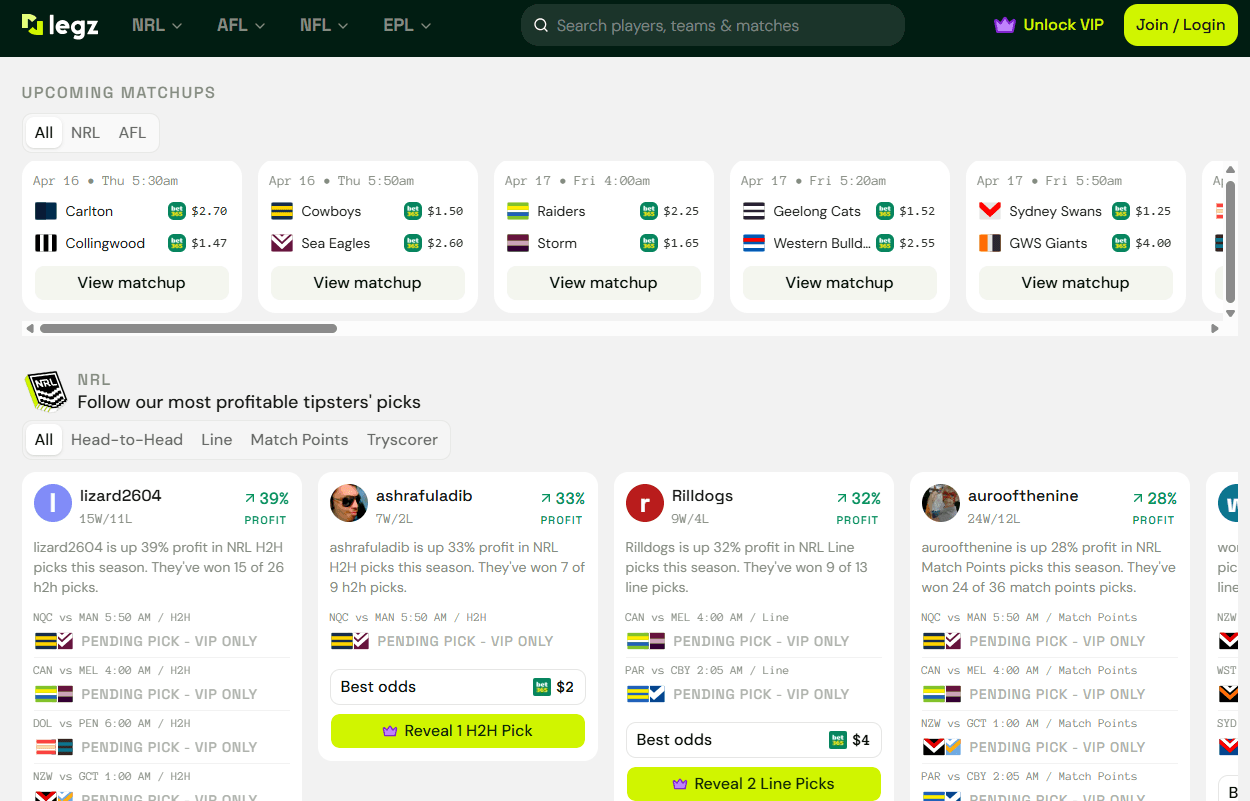Select the All tab in tipsters' picks
This screenshot has height=801, width=1250.
pyautogui.click(x=44, y=440)
